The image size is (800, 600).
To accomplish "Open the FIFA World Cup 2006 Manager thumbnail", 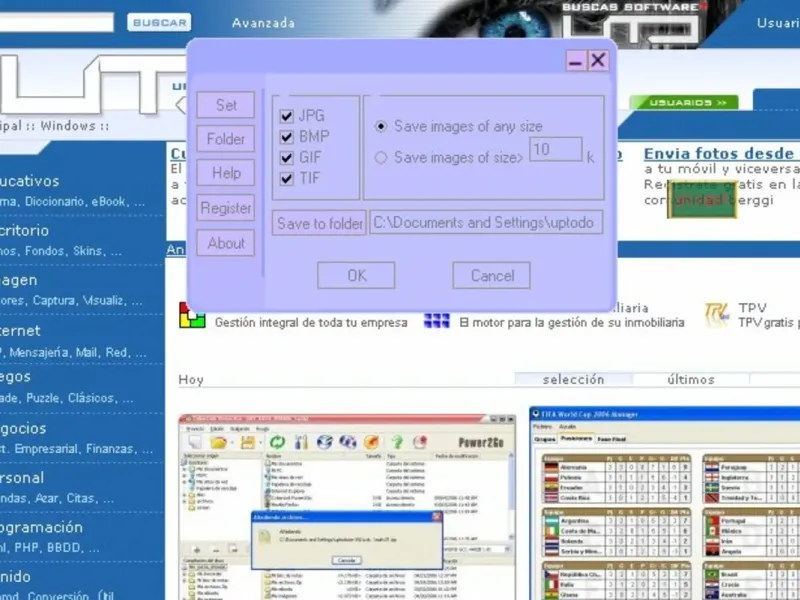I will pos(665,503).
